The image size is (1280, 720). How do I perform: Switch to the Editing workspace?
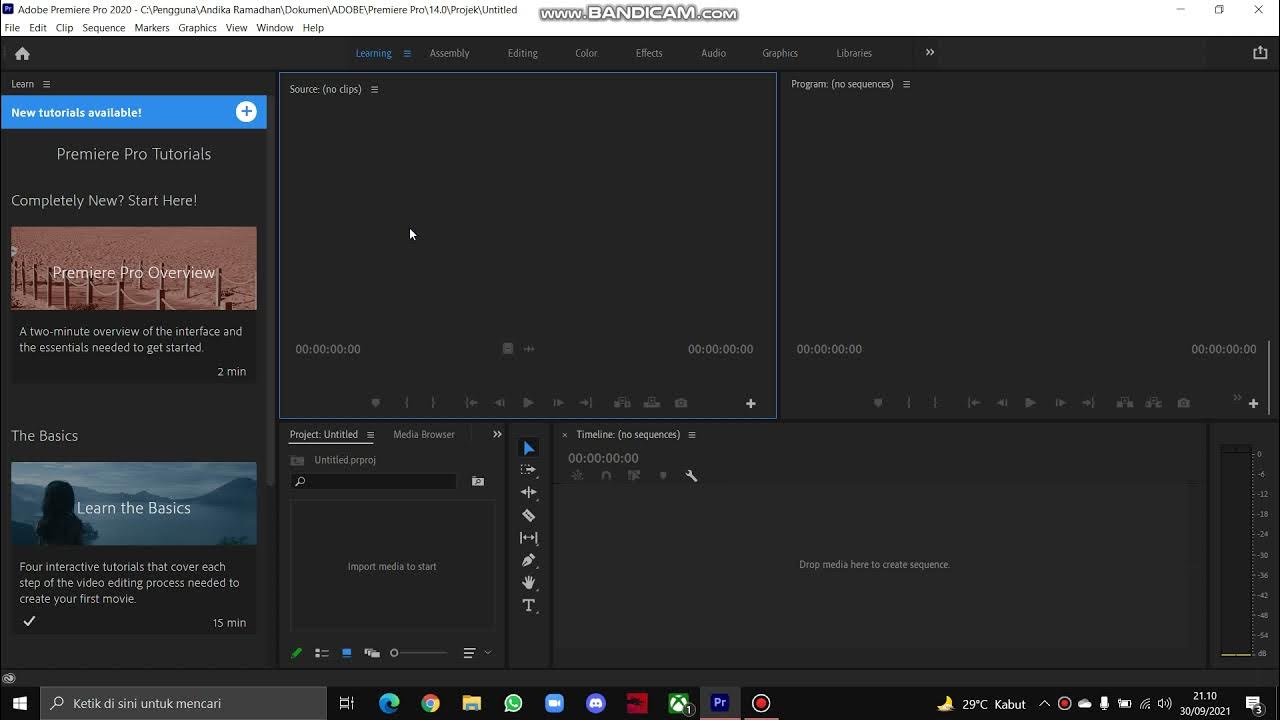(522, 53)
